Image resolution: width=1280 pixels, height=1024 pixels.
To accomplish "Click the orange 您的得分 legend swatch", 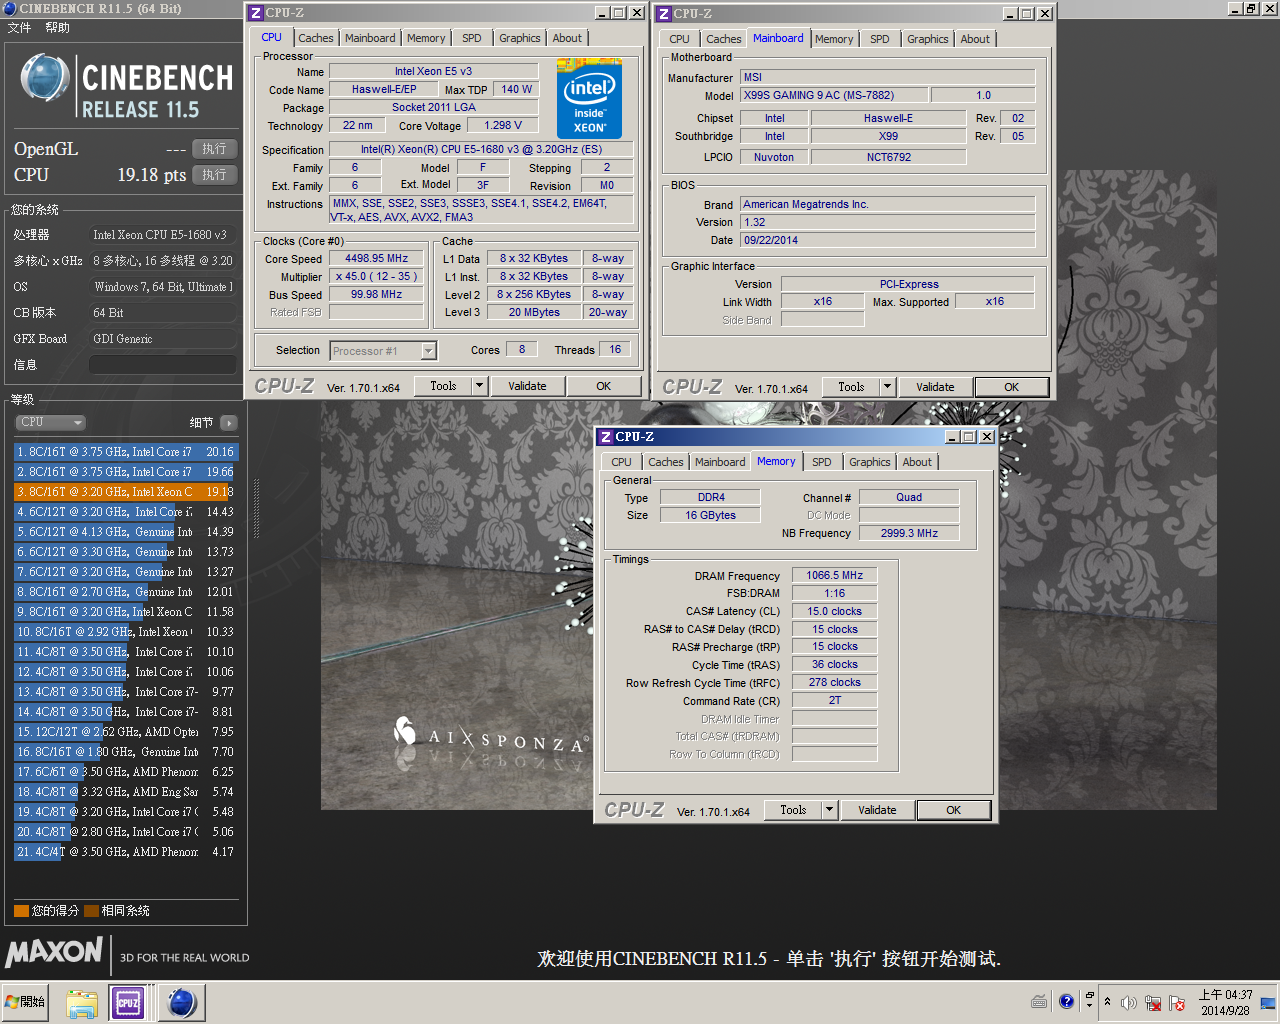I will pyautogui.click(x=21, y=911).
